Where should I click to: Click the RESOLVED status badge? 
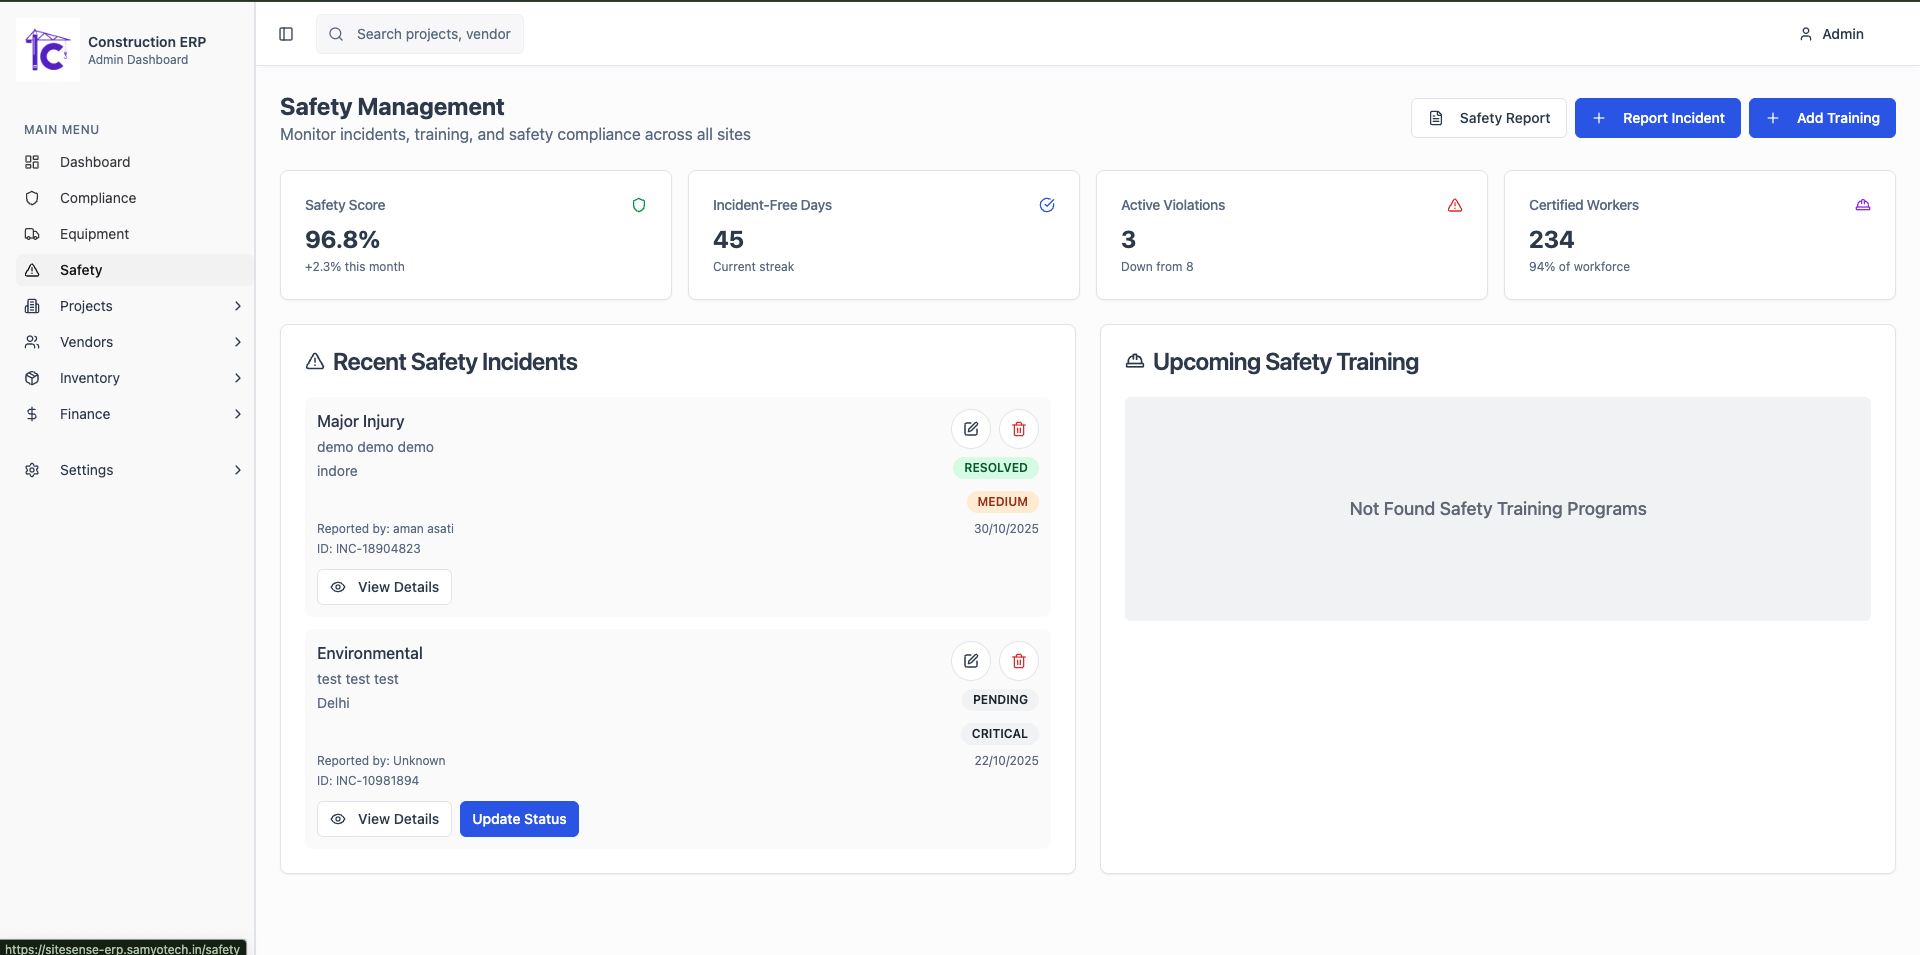point(996,468)
